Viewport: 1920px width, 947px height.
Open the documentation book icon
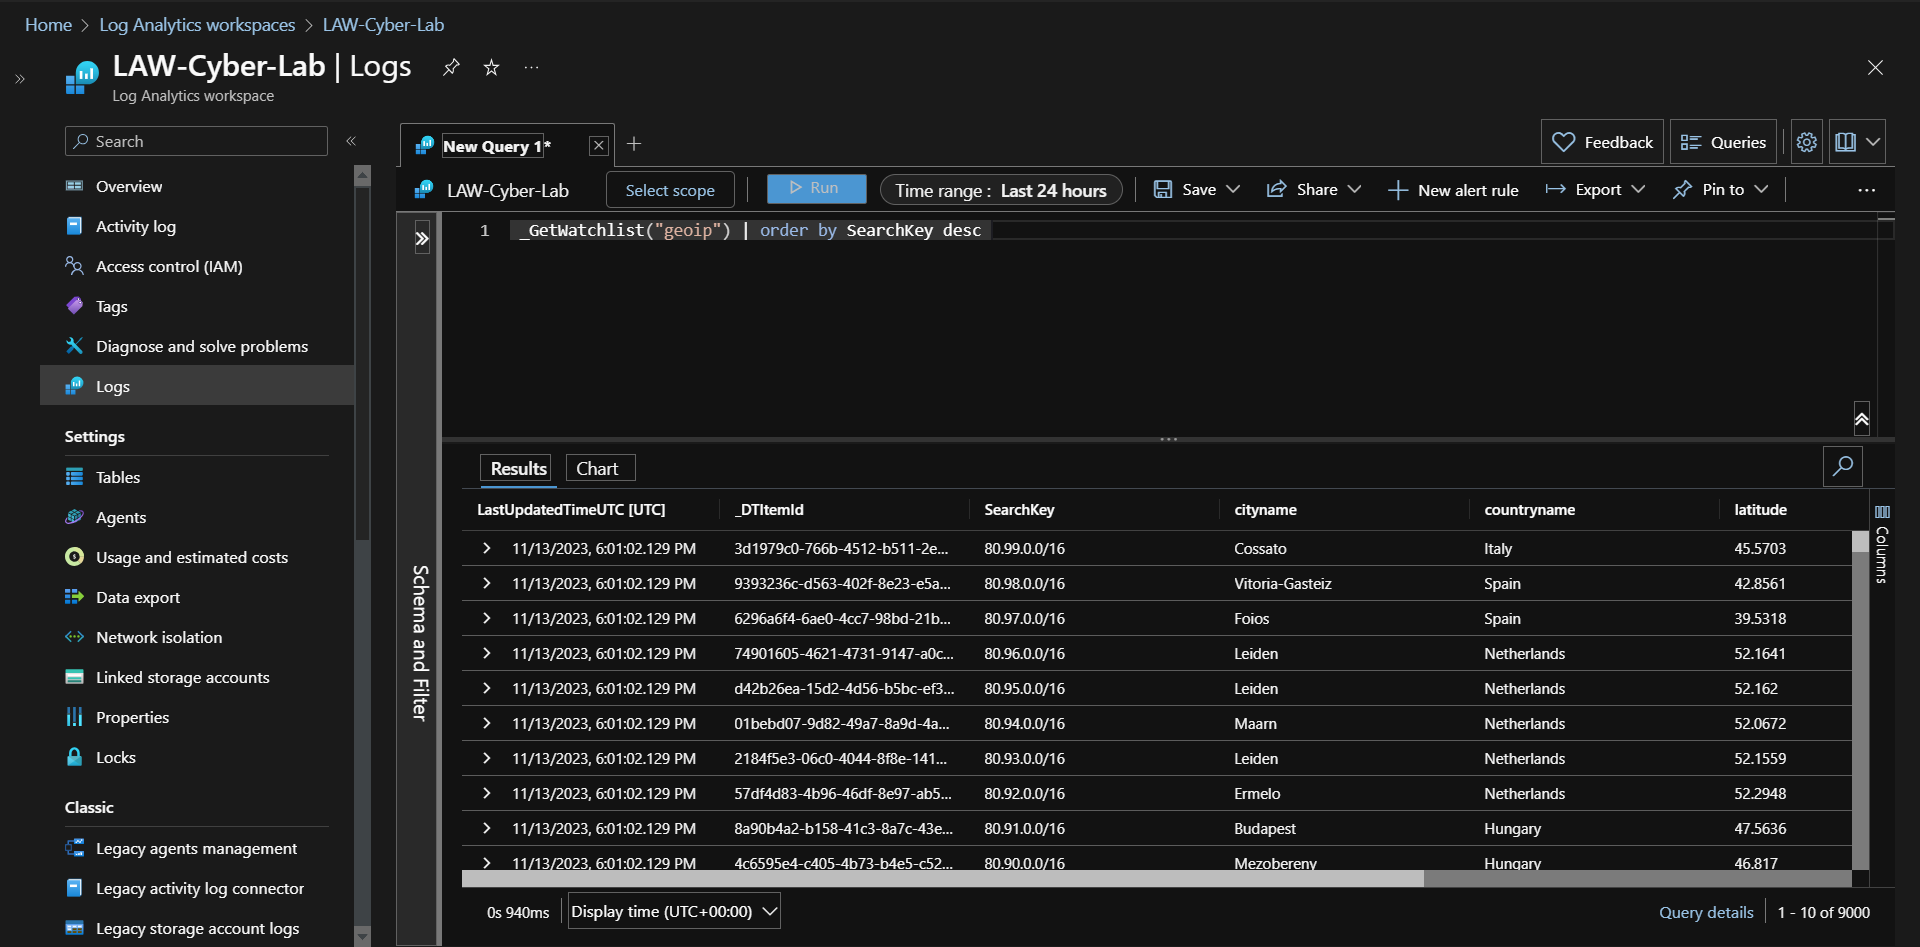[1845, 142]
